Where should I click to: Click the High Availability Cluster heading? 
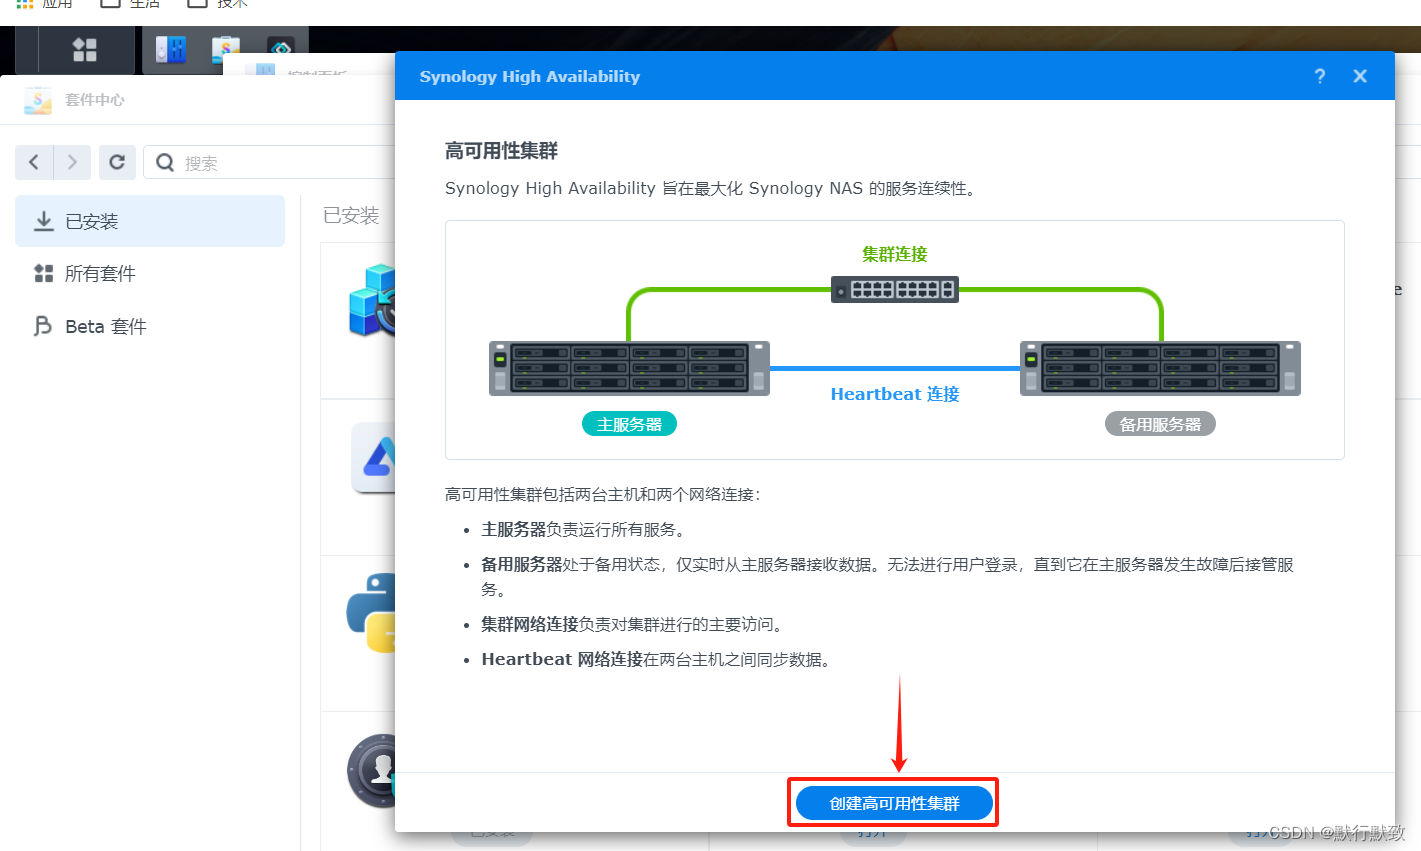[x=501, y=151]
